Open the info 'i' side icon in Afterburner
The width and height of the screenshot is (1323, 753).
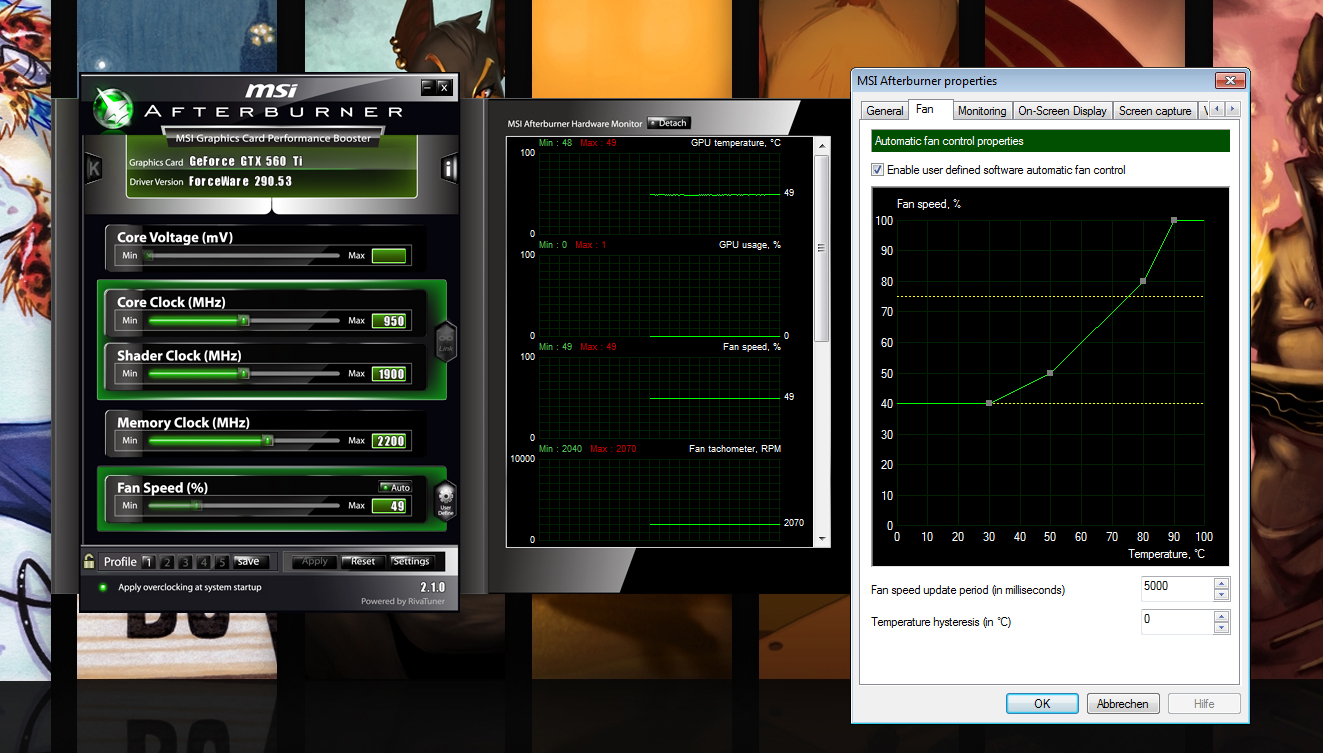[x=449, y=168]
